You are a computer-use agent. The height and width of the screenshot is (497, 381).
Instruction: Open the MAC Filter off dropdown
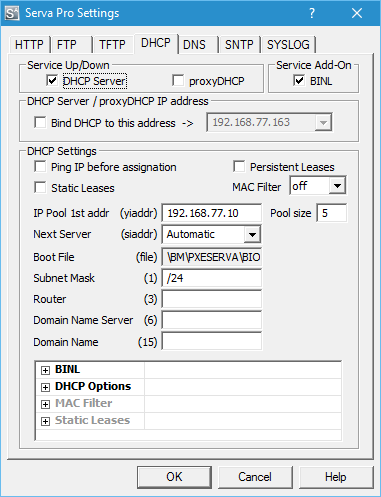[337, 185]
